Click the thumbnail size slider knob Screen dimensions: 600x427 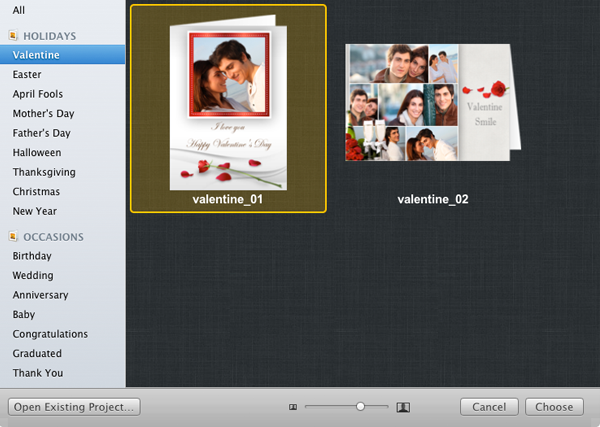point(360,406)
